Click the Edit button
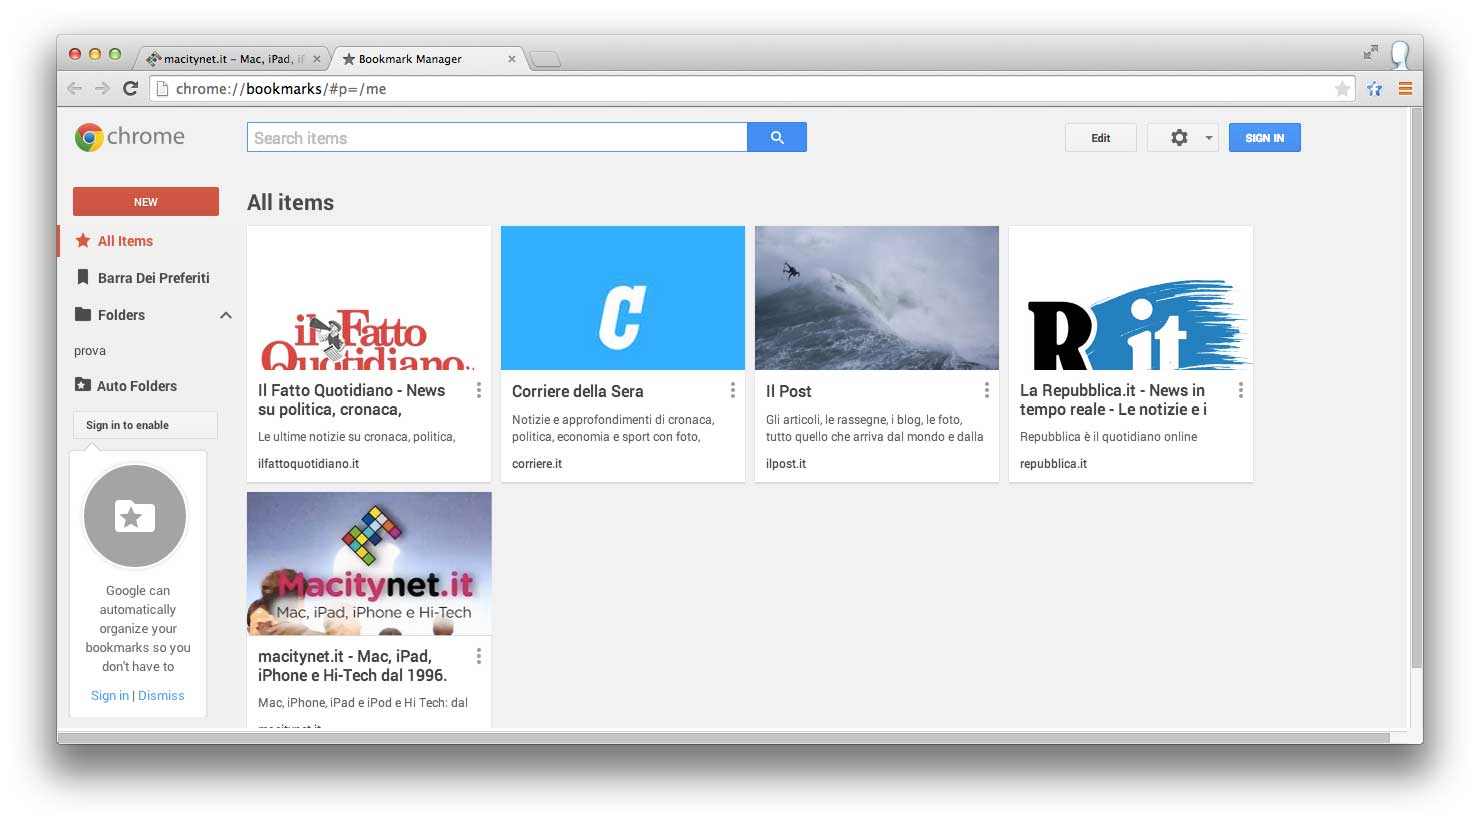The image size is (1480, 823). [x=1101, y=138]
